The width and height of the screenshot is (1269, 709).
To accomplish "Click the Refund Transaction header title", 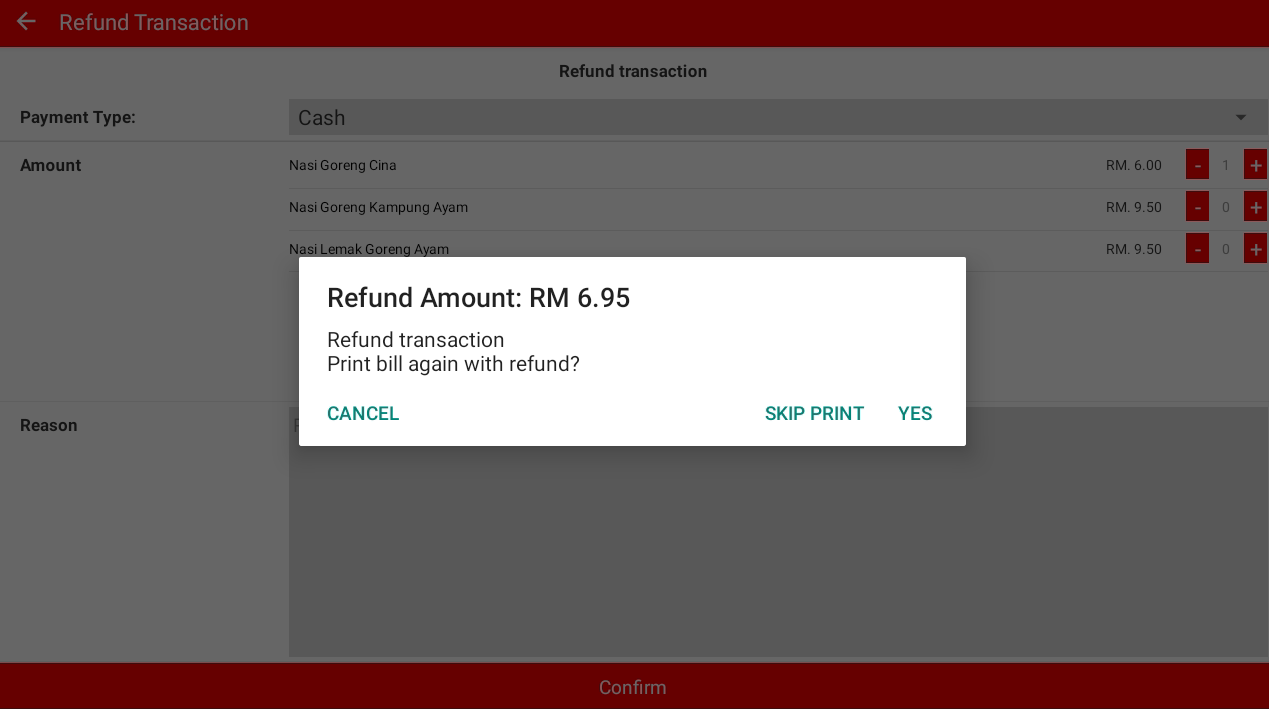I will [x=154, y=22].
